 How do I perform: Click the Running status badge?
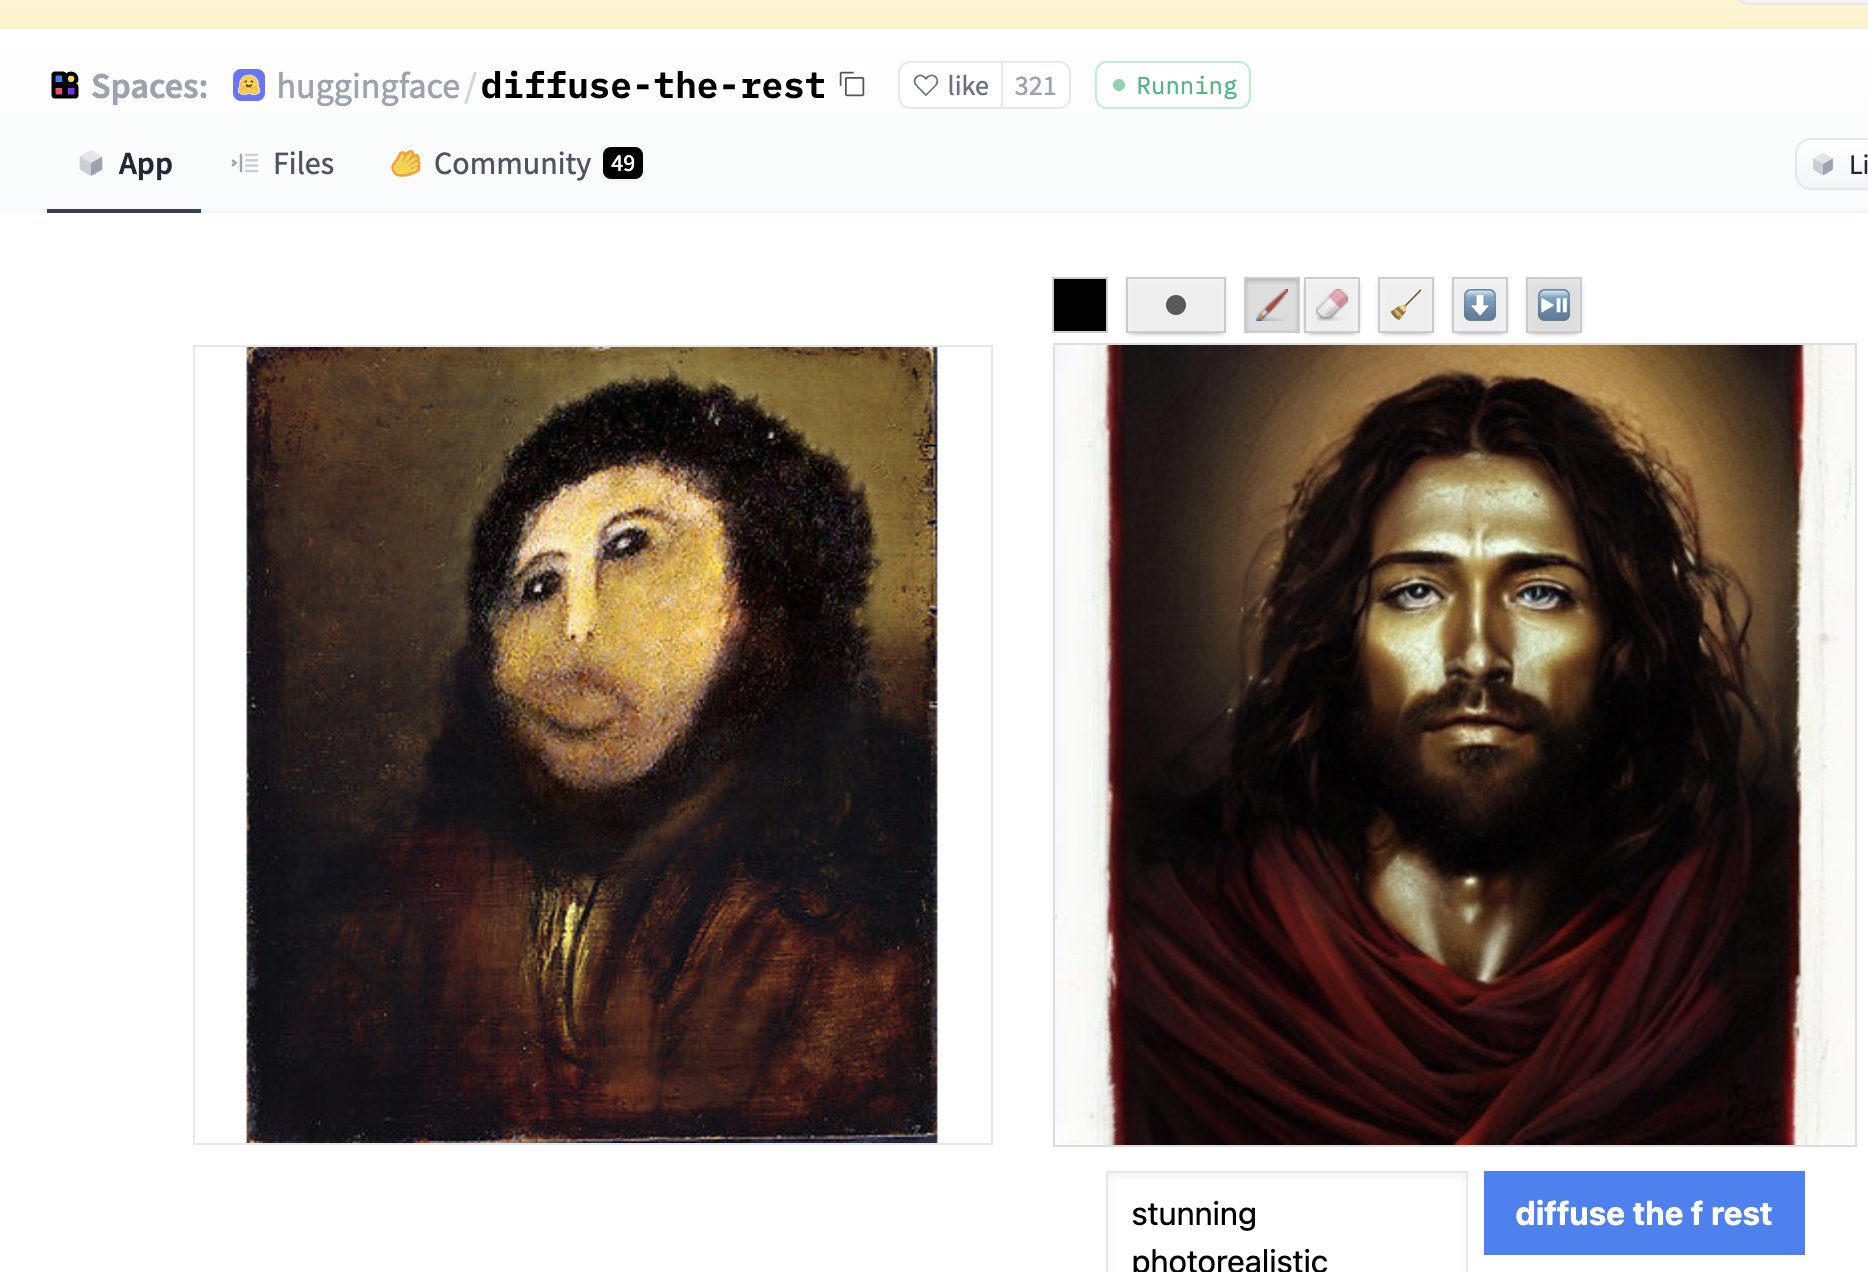1172,85
